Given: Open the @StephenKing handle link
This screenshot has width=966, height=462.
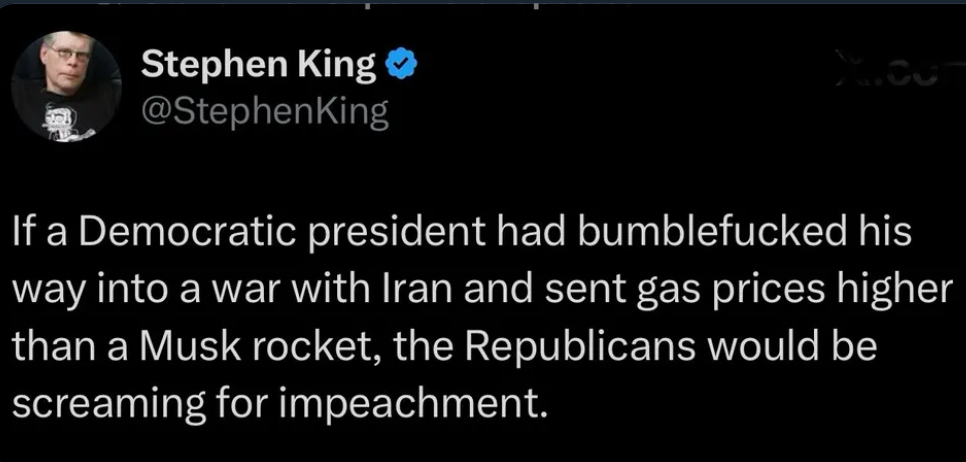Looking at the screenshot, I should click(264, 112).
